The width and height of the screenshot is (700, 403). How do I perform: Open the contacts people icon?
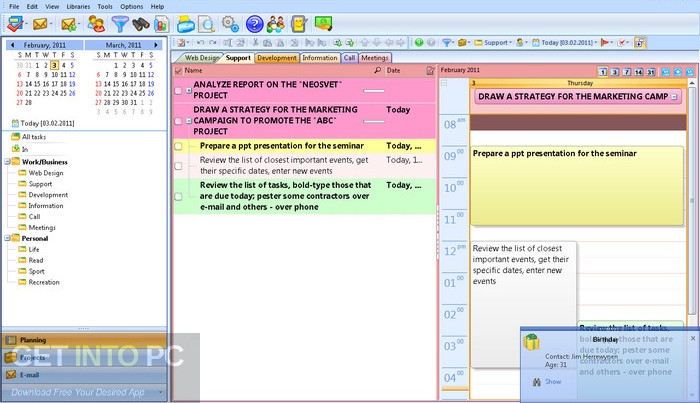coord(96,24)
